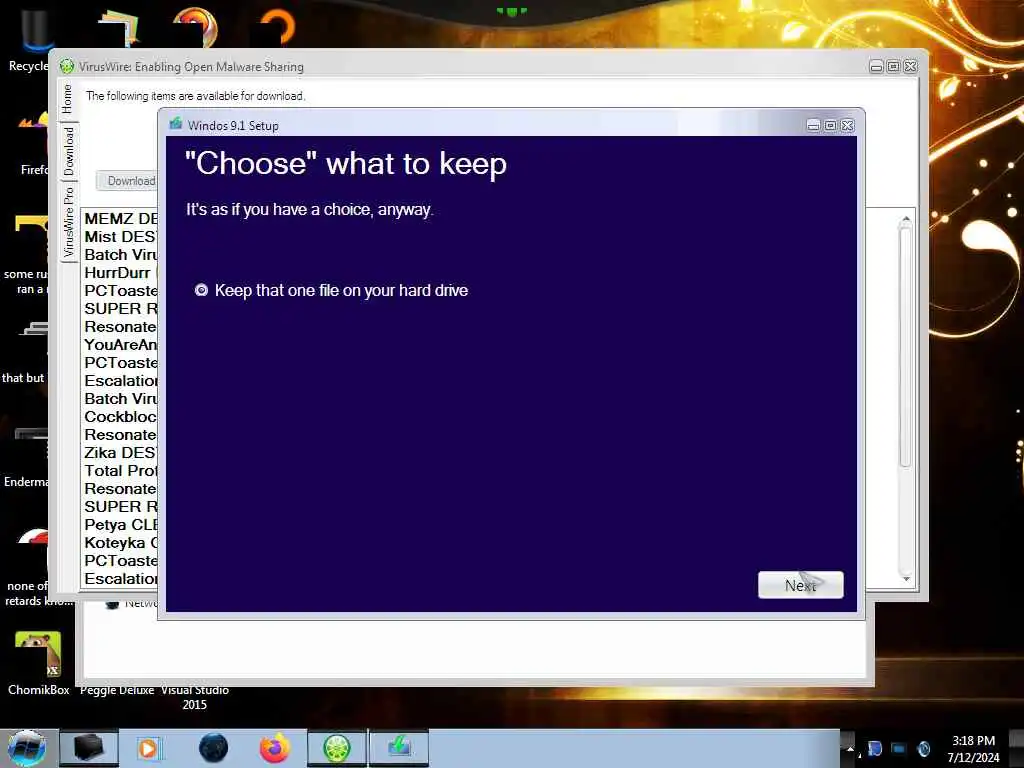
Task: Click the VirusWire list scroll down arrow
Action: point(906,579)
